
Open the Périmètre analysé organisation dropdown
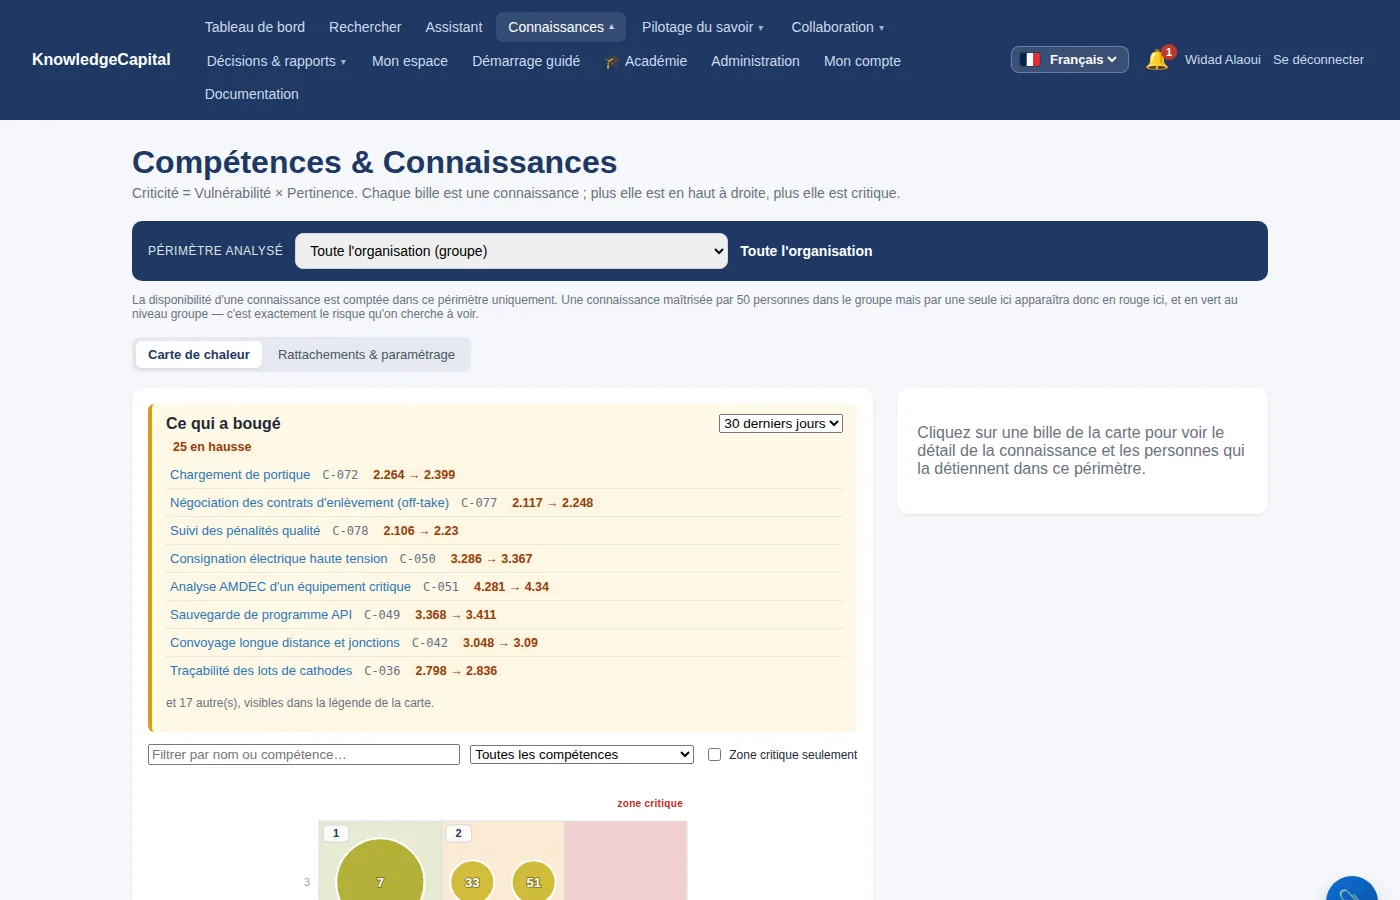(511, 251)
